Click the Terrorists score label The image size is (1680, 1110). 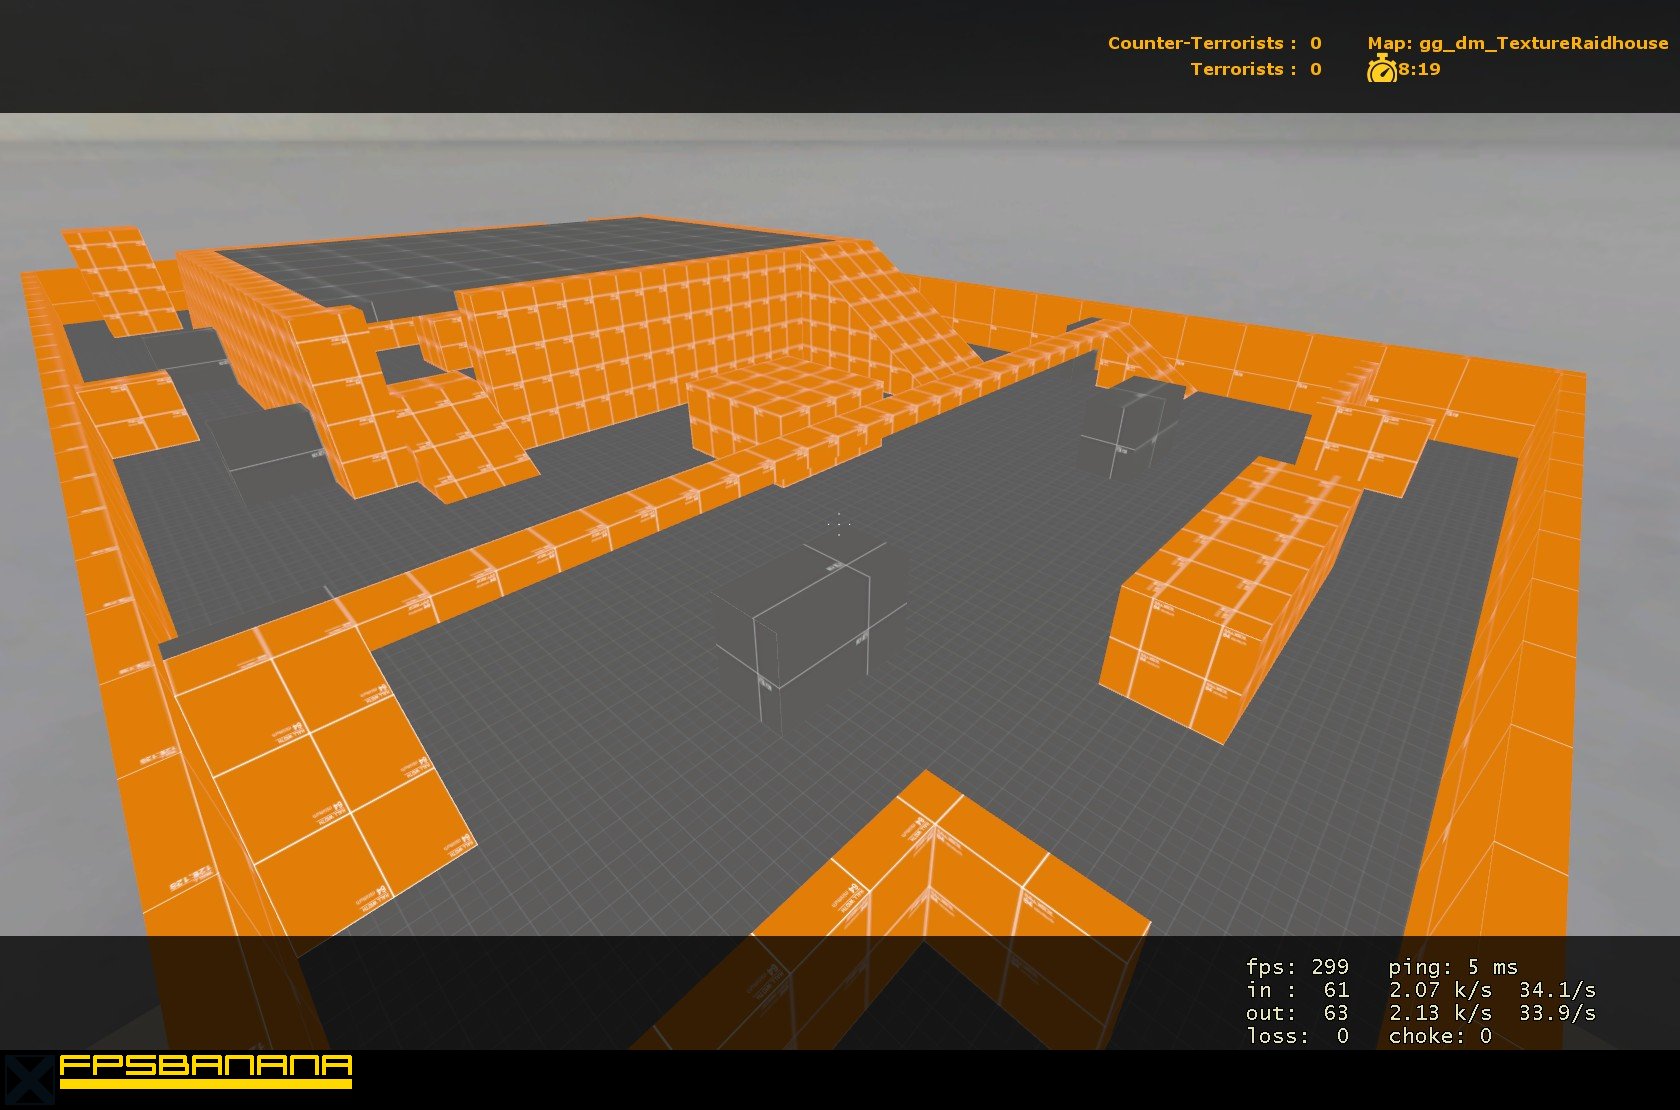[1255, 69]
